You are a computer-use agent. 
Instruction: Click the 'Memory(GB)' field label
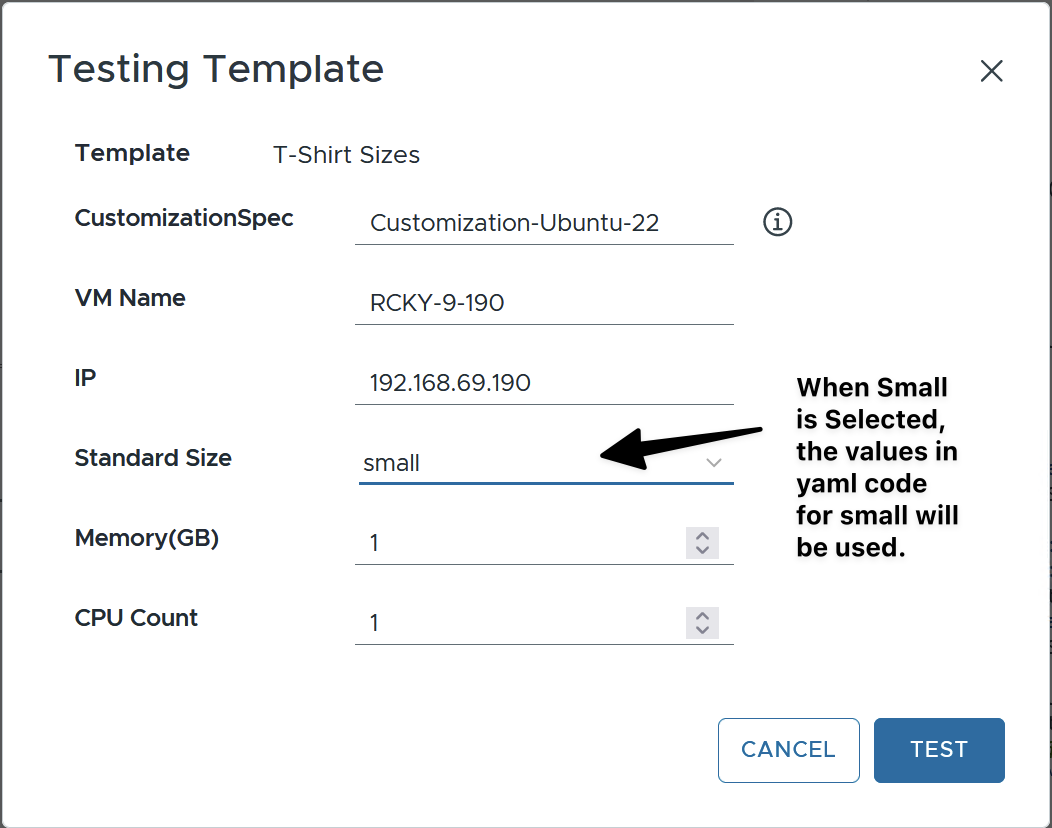[147, 538]
